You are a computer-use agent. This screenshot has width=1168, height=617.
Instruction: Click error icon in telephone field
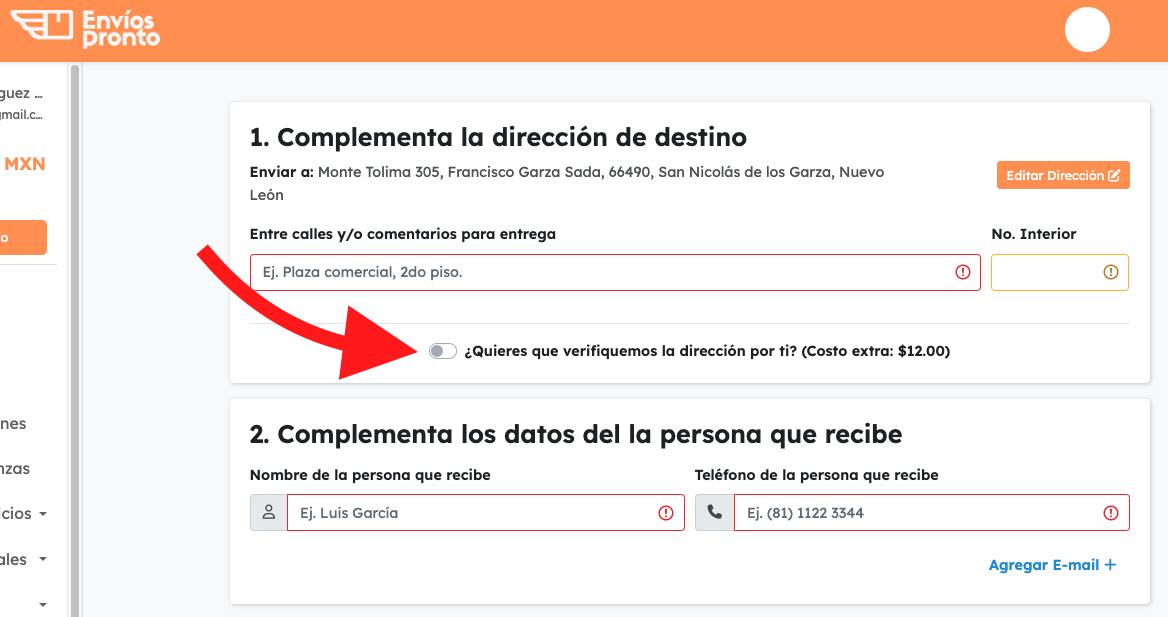coord(1110,512)
